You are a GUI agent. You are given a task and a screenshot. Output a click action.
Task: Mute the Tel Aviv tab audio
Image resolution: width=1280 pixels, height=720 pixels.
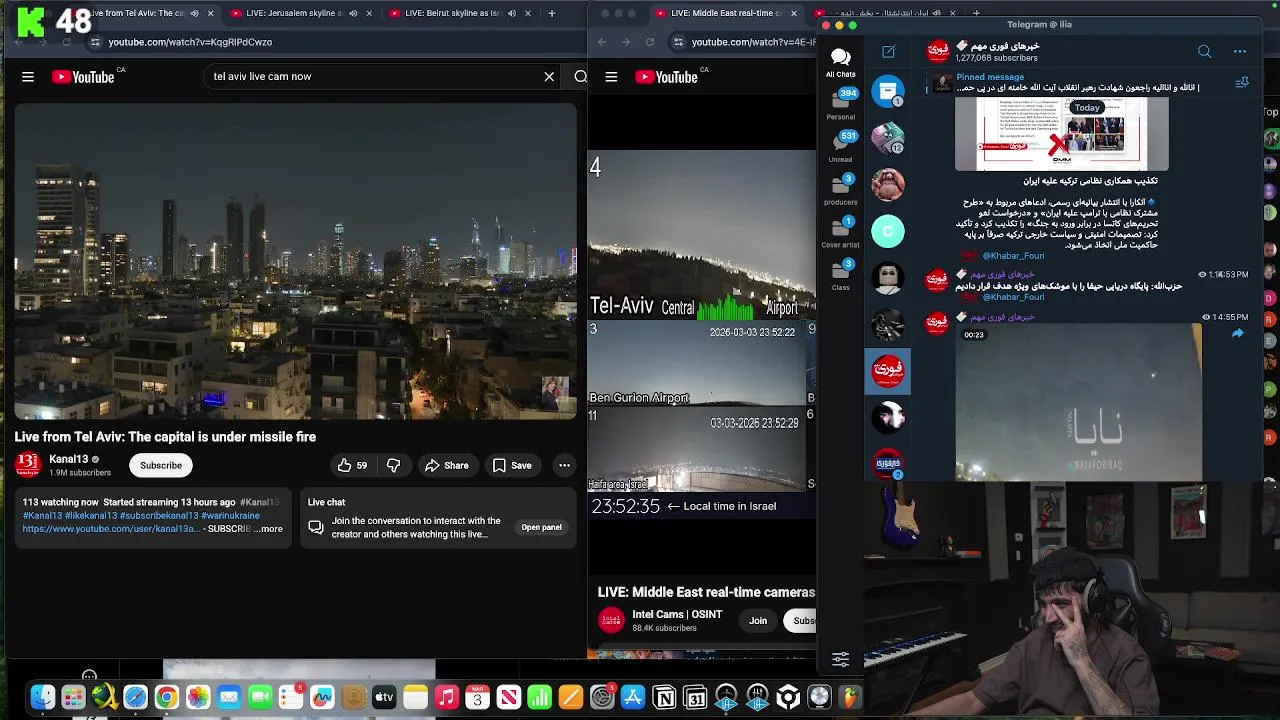click(194, 13)
